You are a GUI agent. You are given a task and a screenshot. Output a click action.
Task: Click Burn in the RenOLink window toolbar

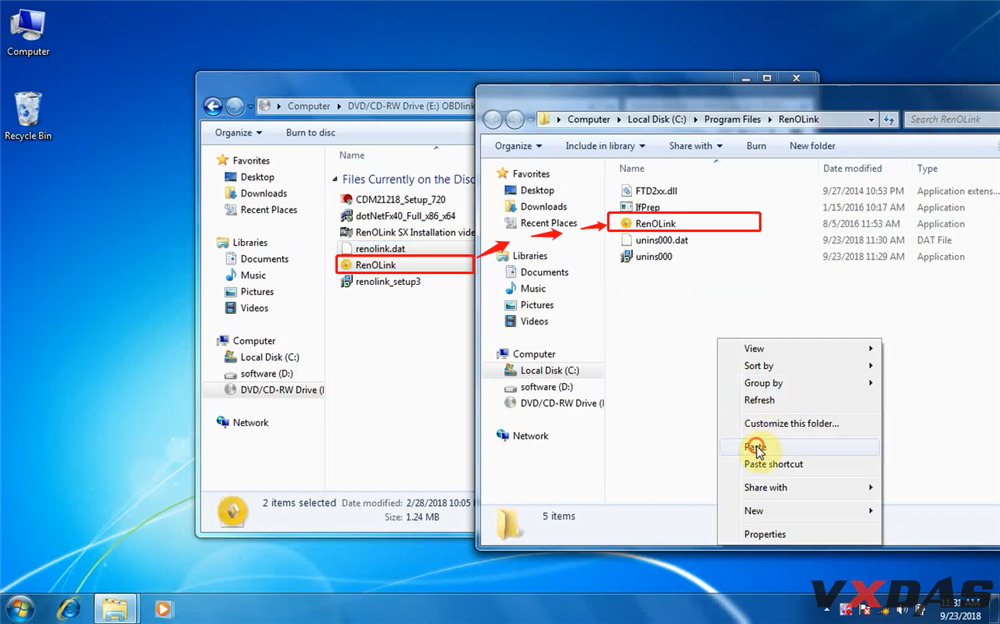[756, 145]
